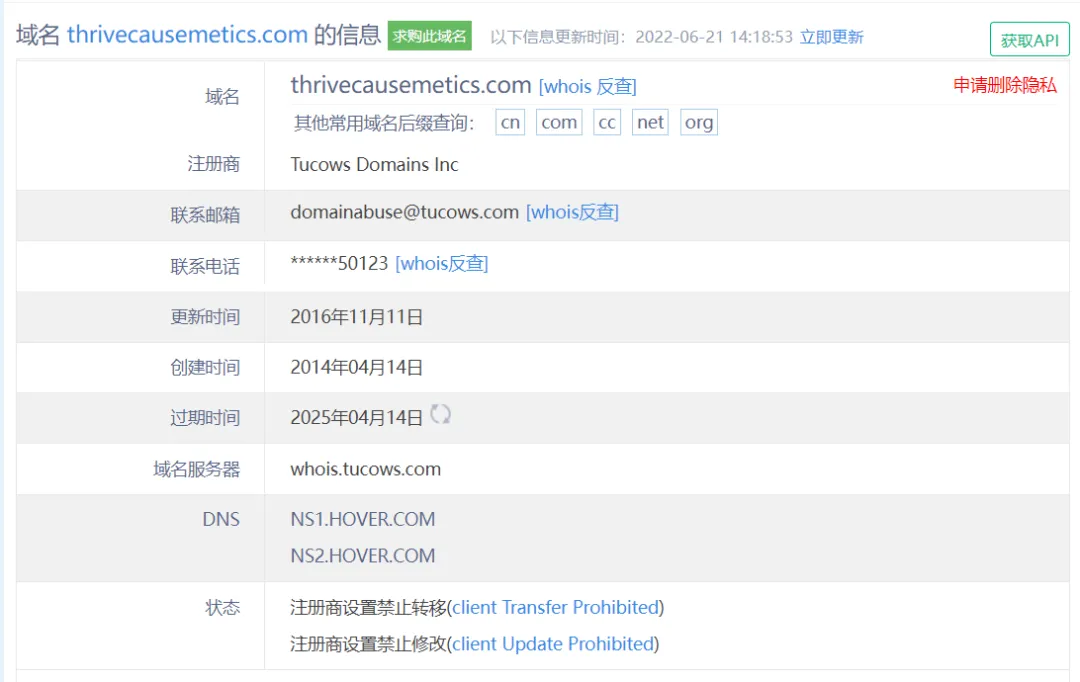1080x682 pixels.
Task: Click the 过期时间 row label
Action: [x=205, y=417]
